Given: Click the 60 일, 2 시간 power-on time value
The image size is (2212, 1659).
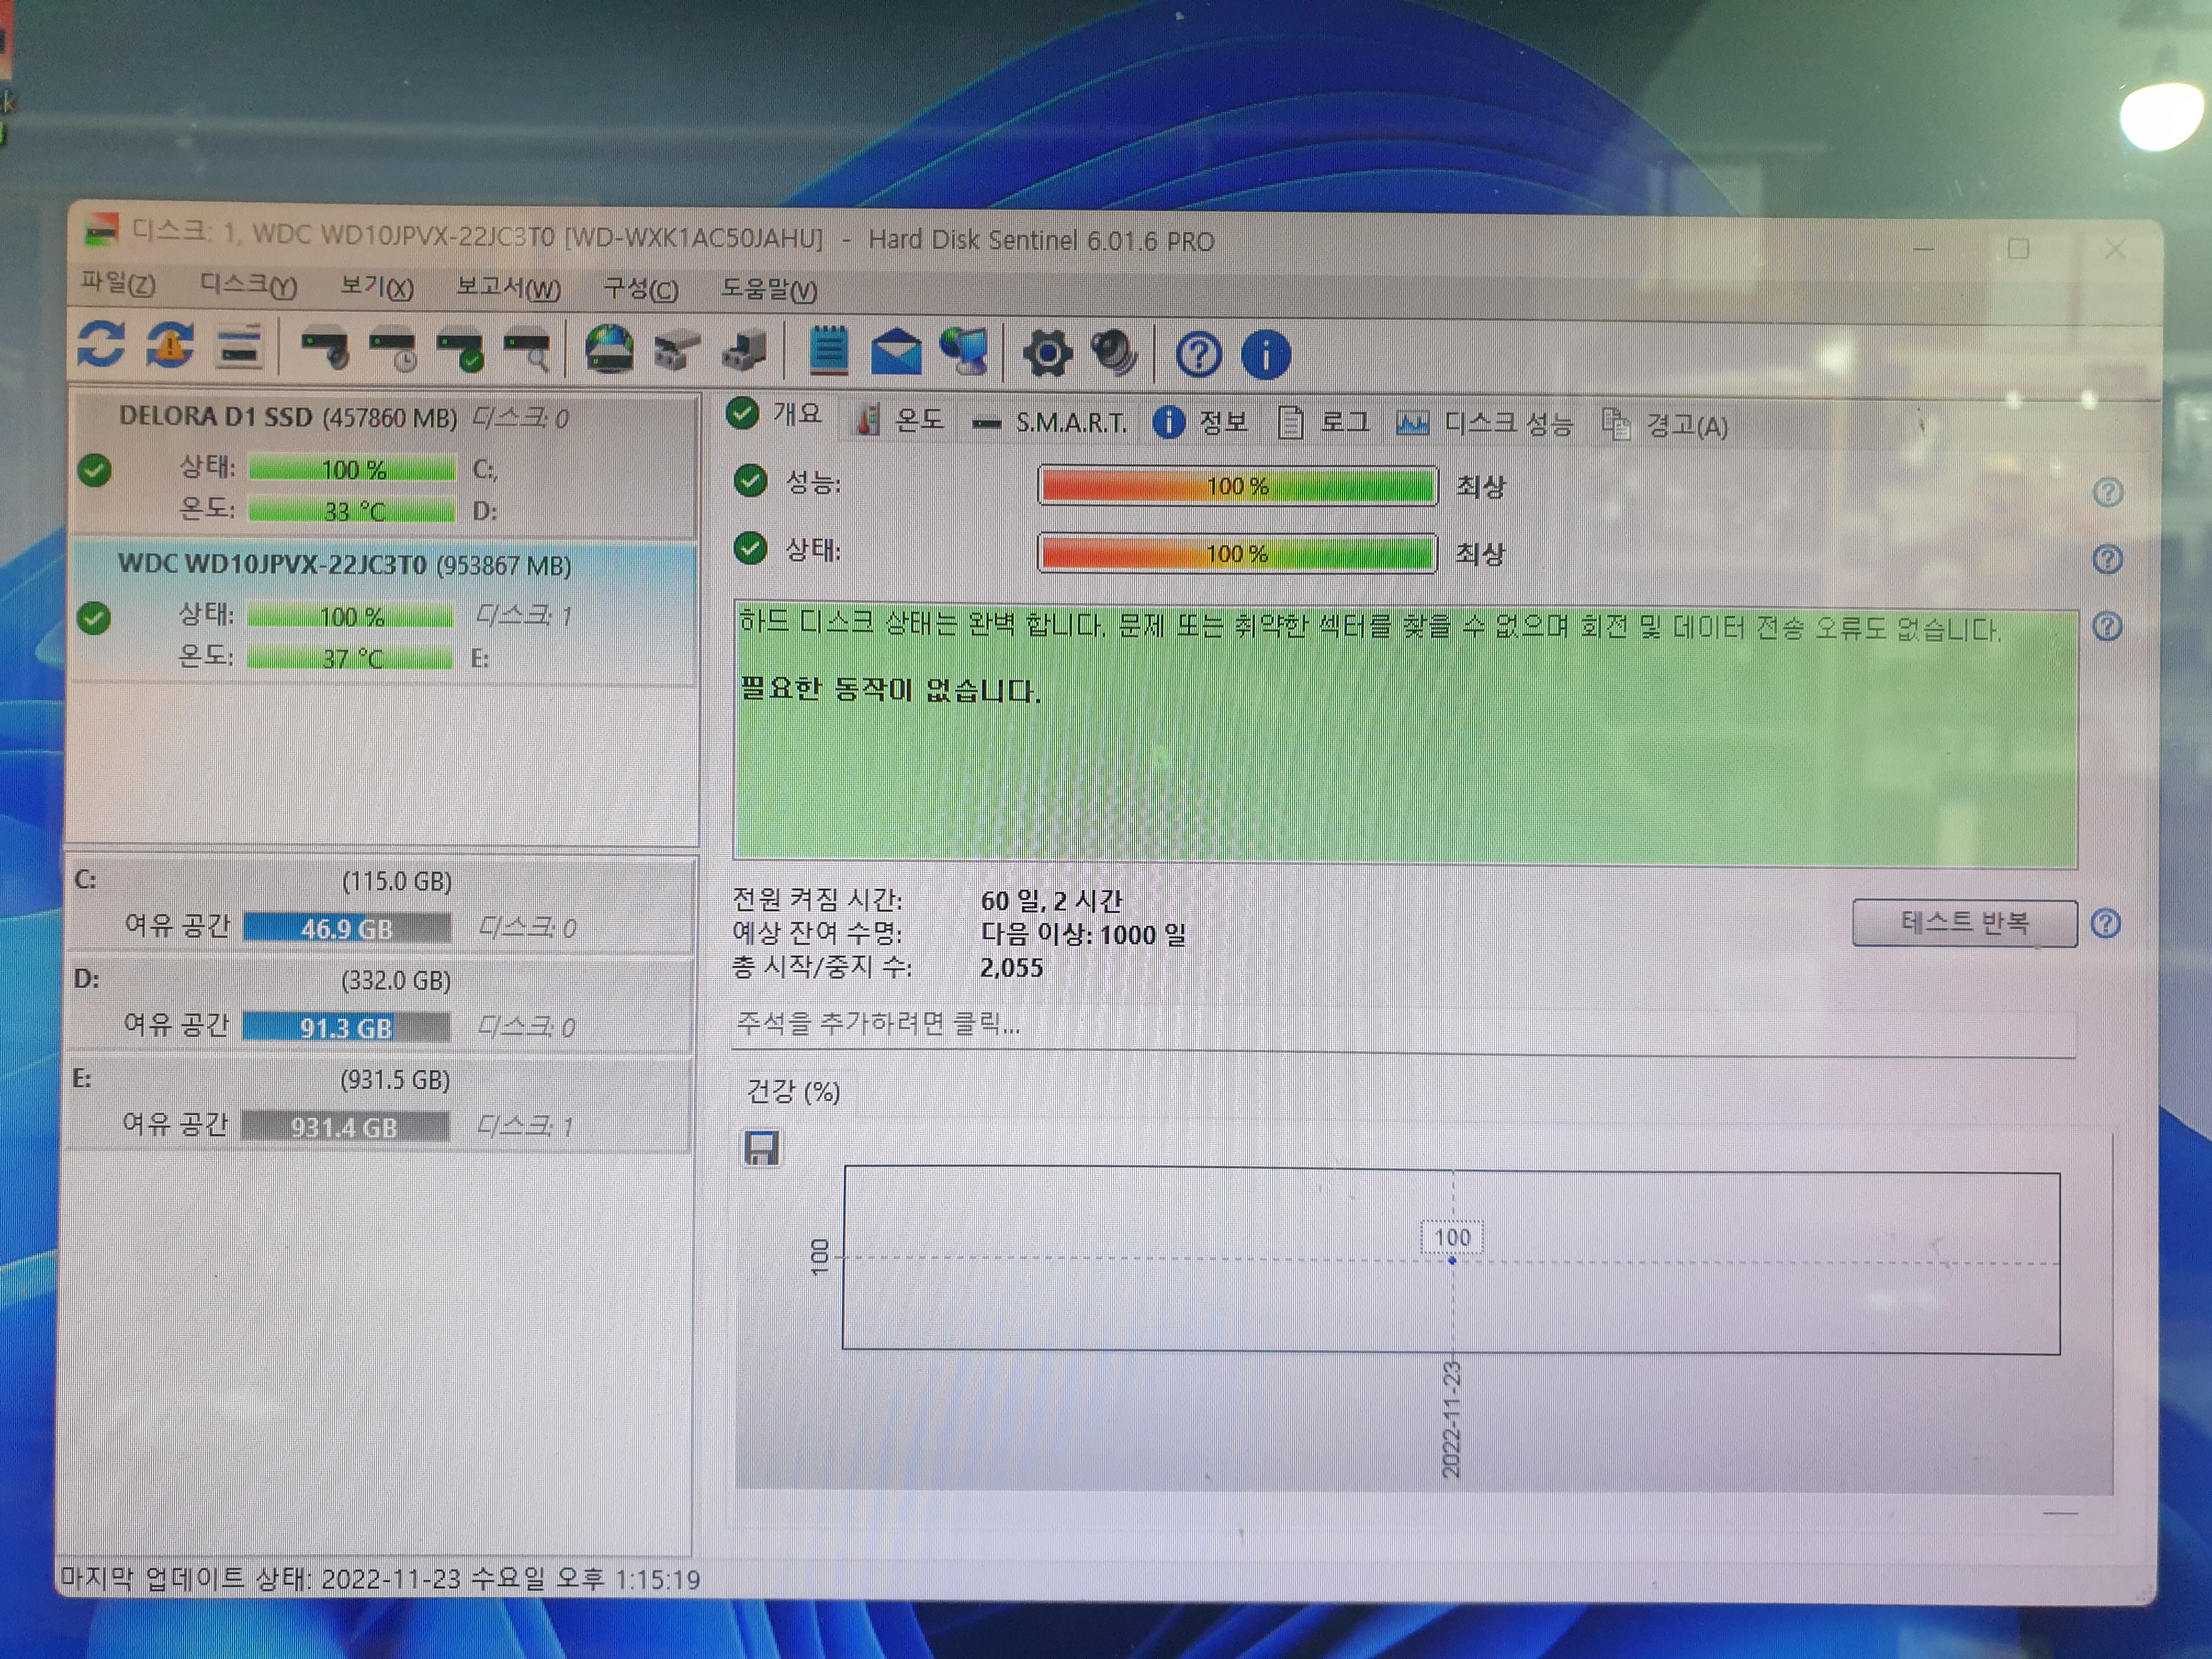Looking at the screenshot, I should click(x=1052, y=901).
